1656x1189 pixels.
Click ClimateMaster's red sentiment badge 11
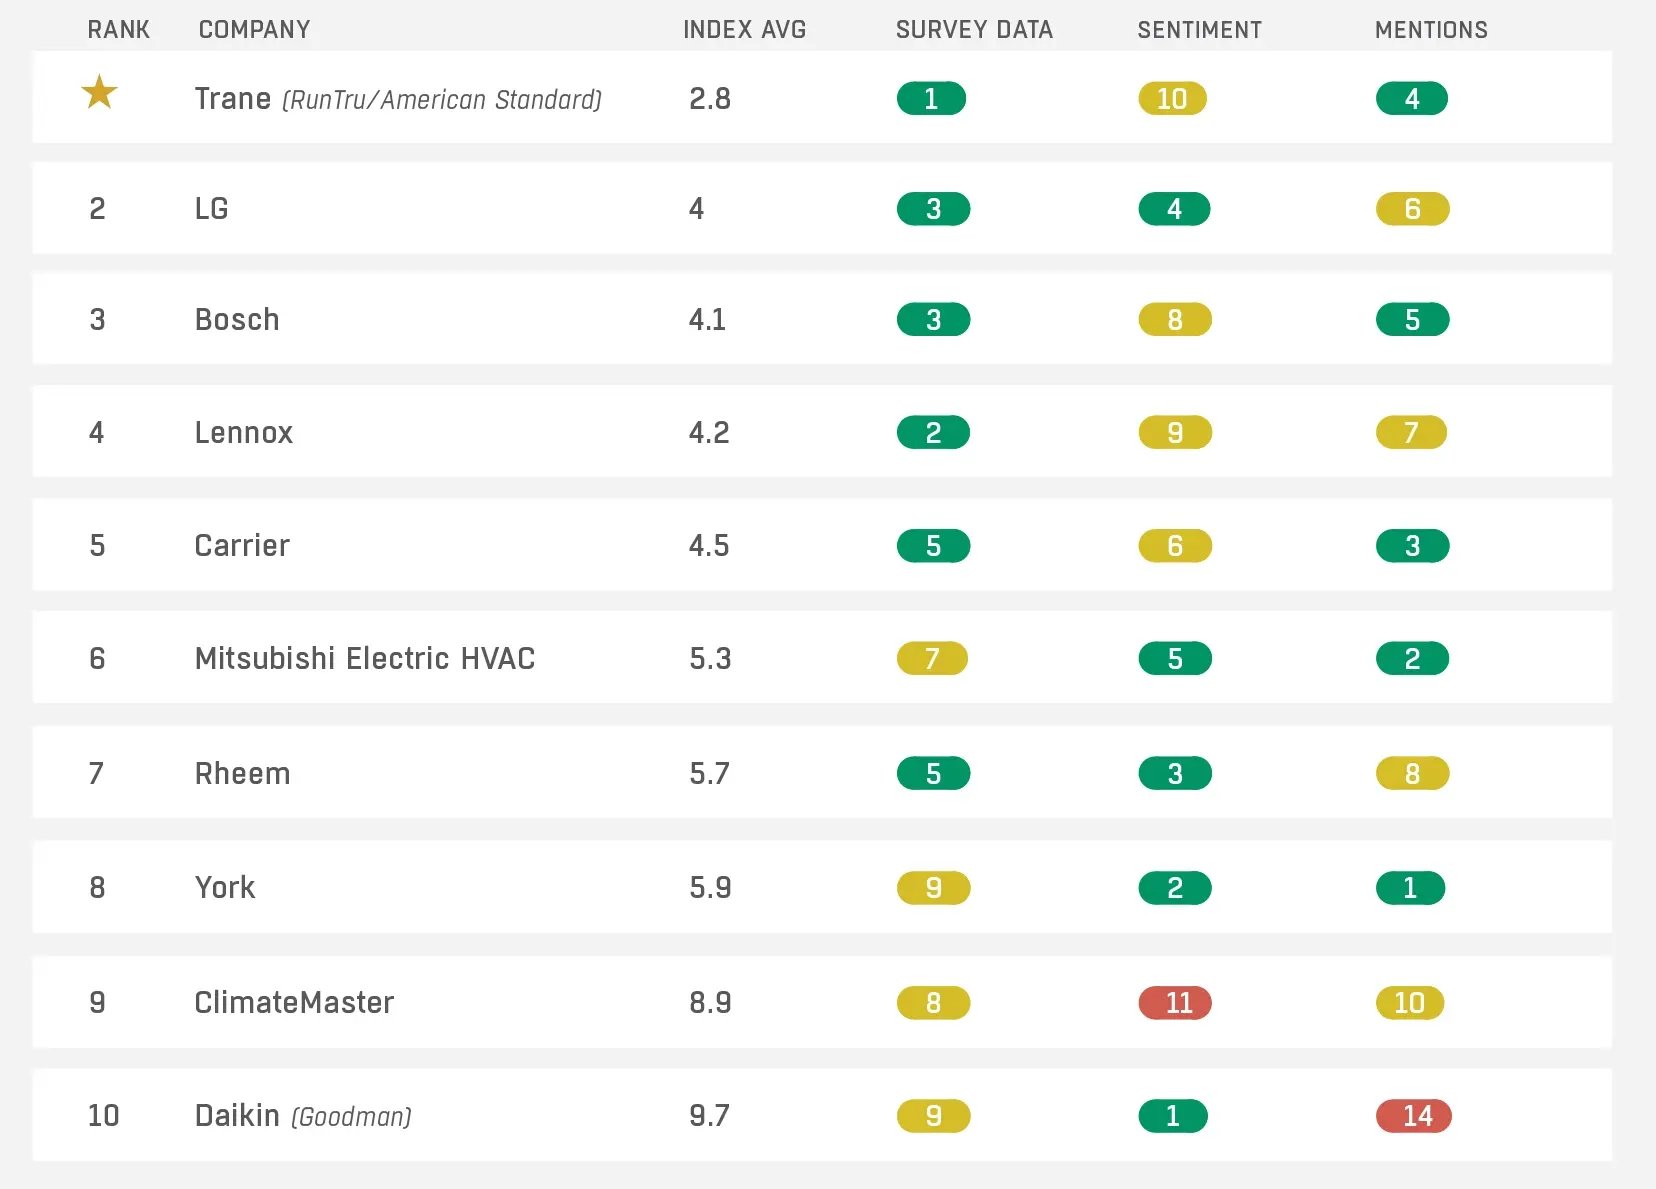click(1175, 1002)
